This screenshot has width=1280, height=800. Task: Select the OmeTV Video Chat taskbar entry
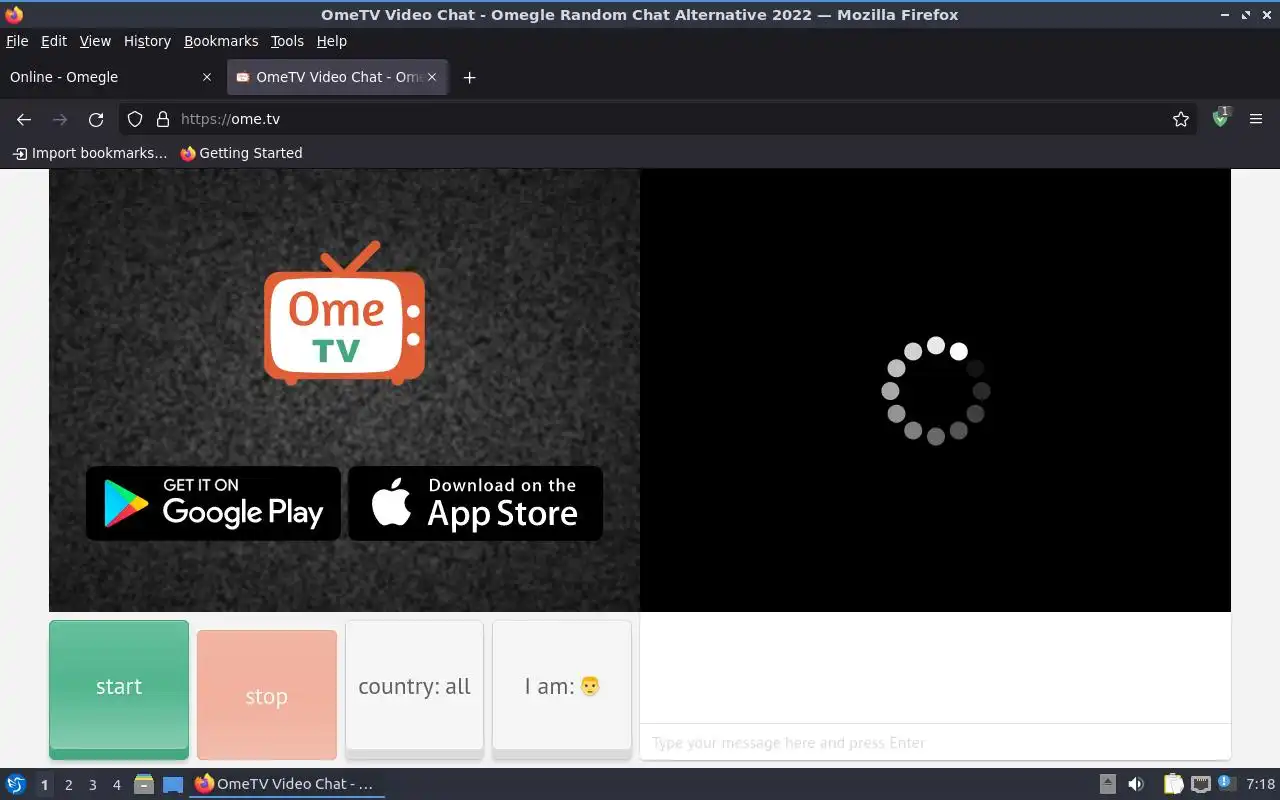pyautogui.click(x=287, y=784)
